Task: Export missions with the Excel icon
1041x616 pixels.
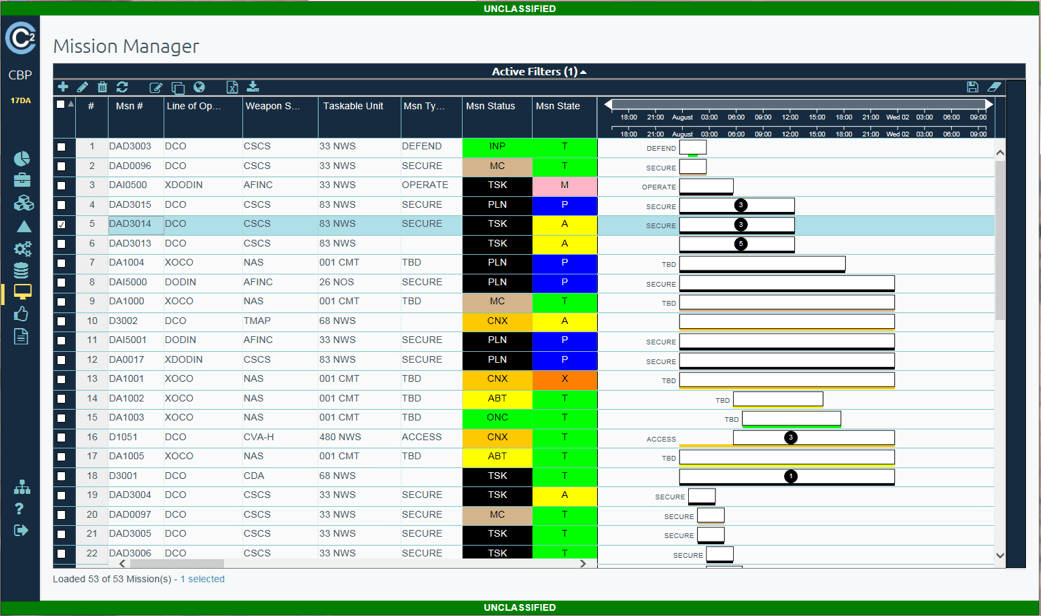Action: [x=232, y=88]
